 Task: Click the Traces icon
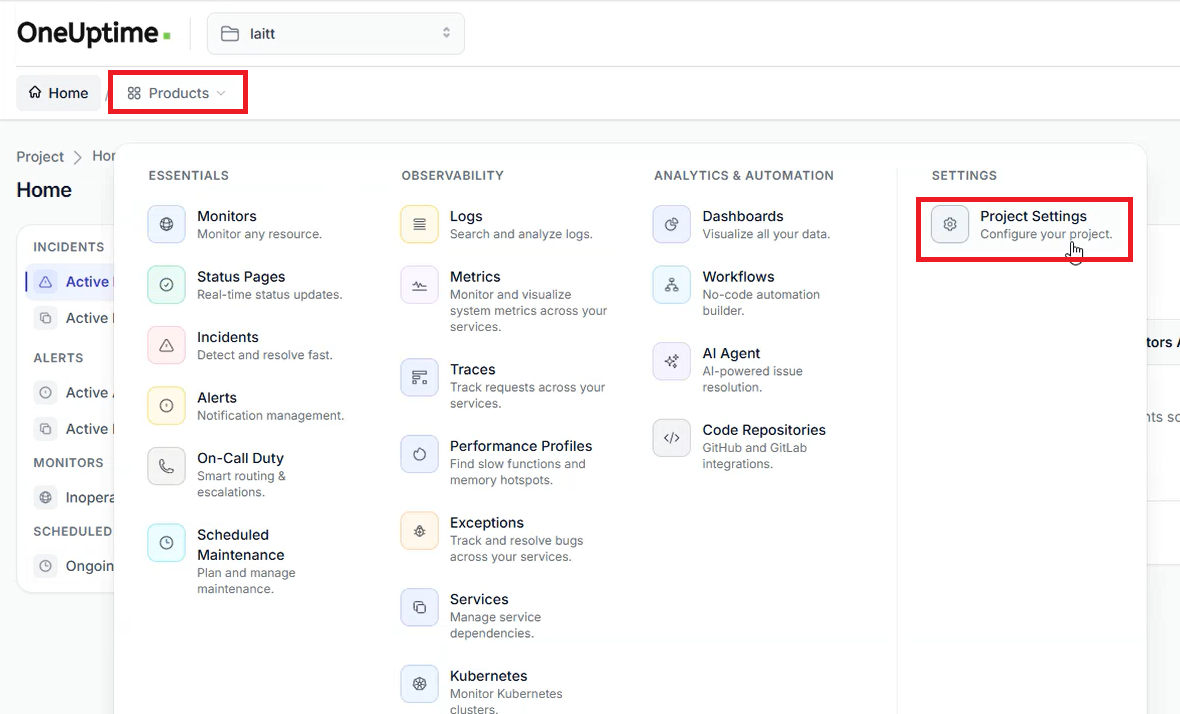(419, 377)
